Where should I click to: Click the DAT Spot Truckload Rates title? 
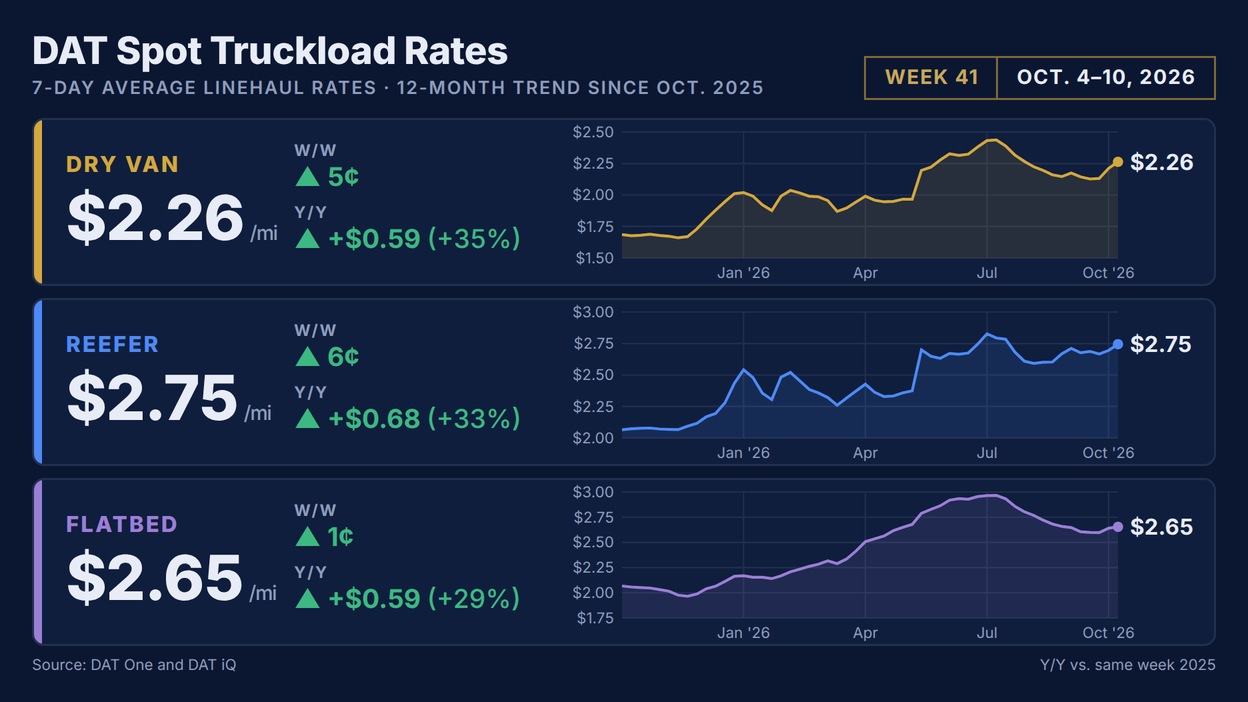click(270, 51)
